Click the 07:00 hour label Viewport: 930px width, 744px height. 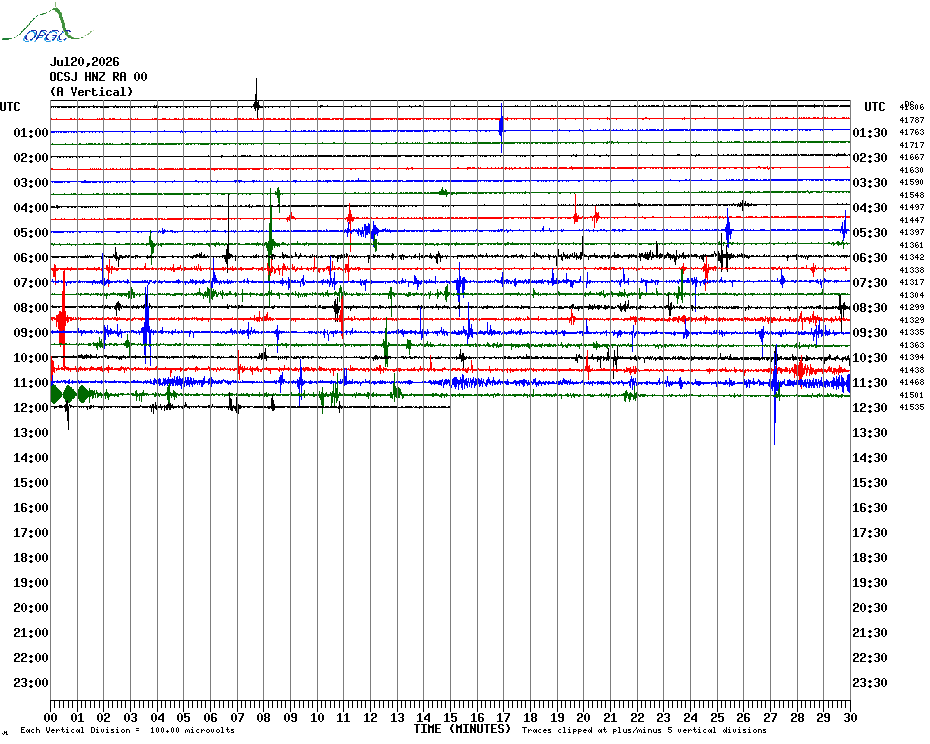[31, 282]
